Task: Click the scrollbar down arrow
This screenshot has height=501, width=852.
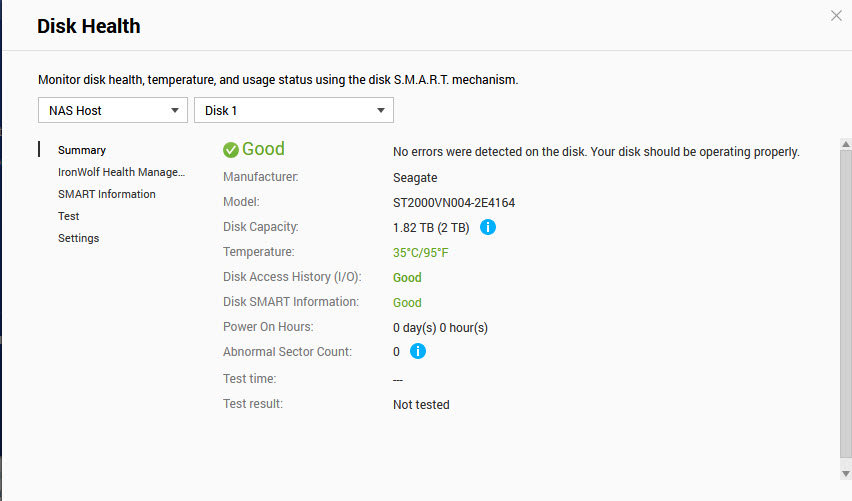Action: [x=845, y=472]
